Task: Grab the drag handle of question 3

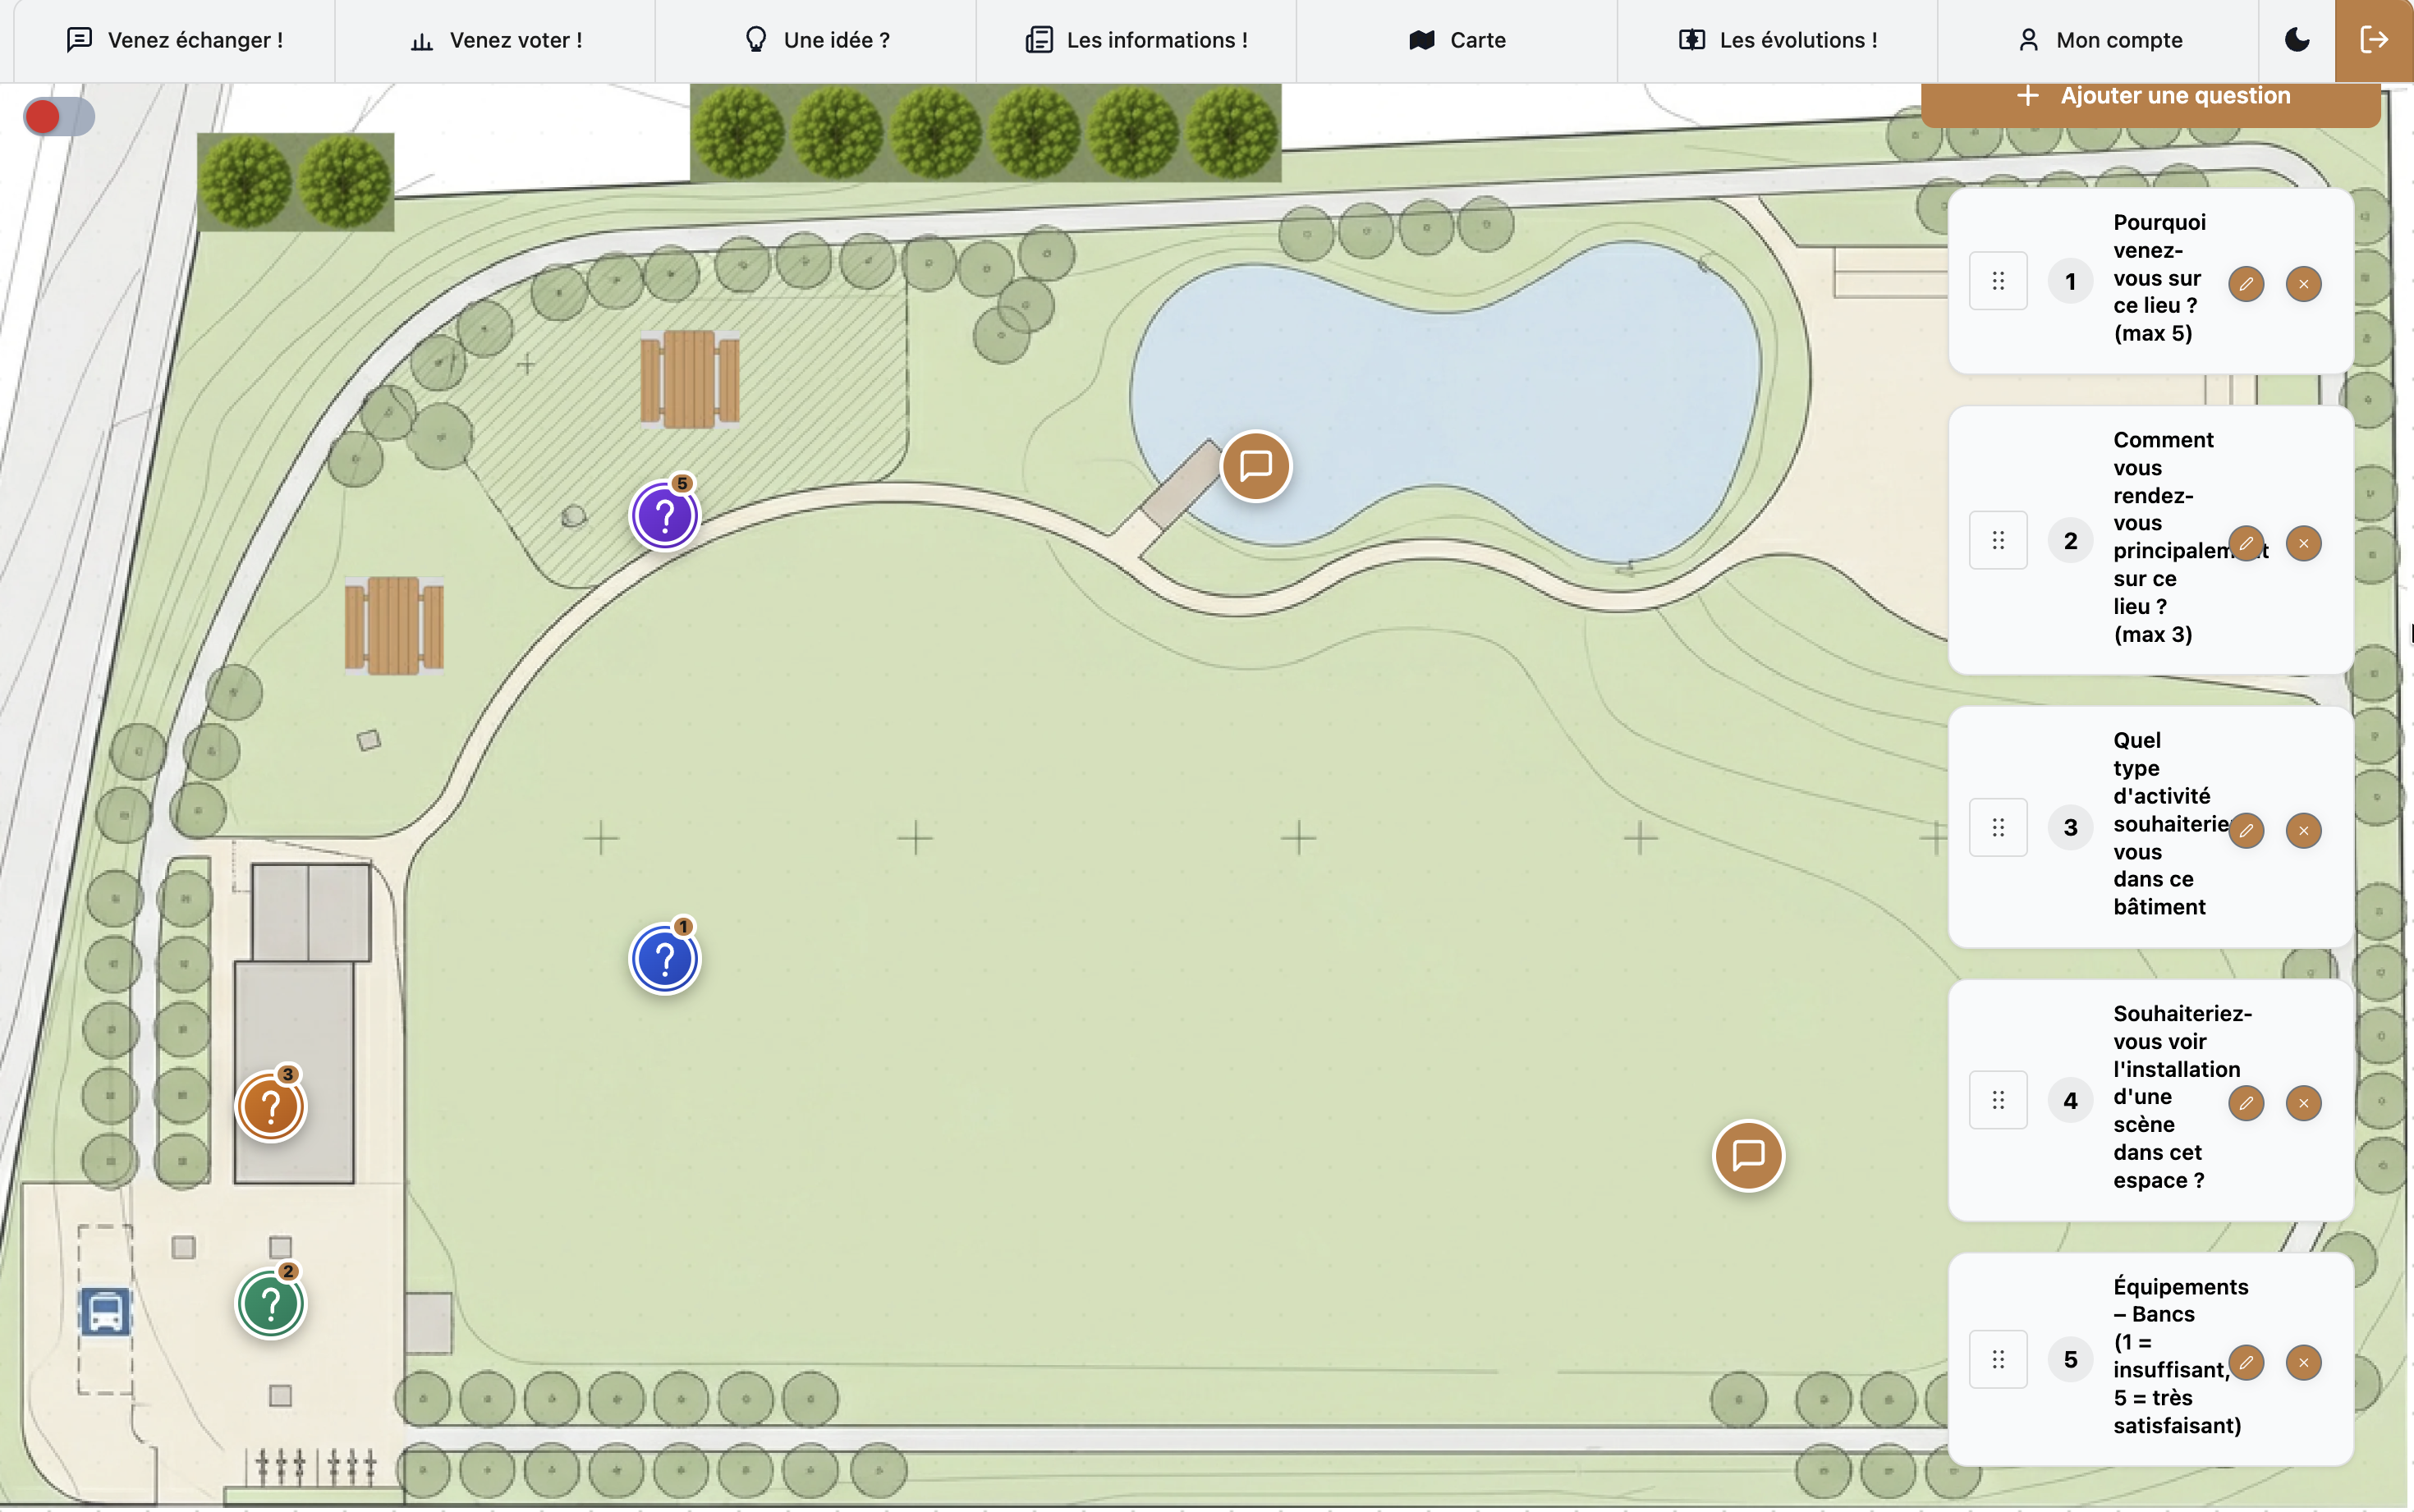Action: (x=1998, y=828)
